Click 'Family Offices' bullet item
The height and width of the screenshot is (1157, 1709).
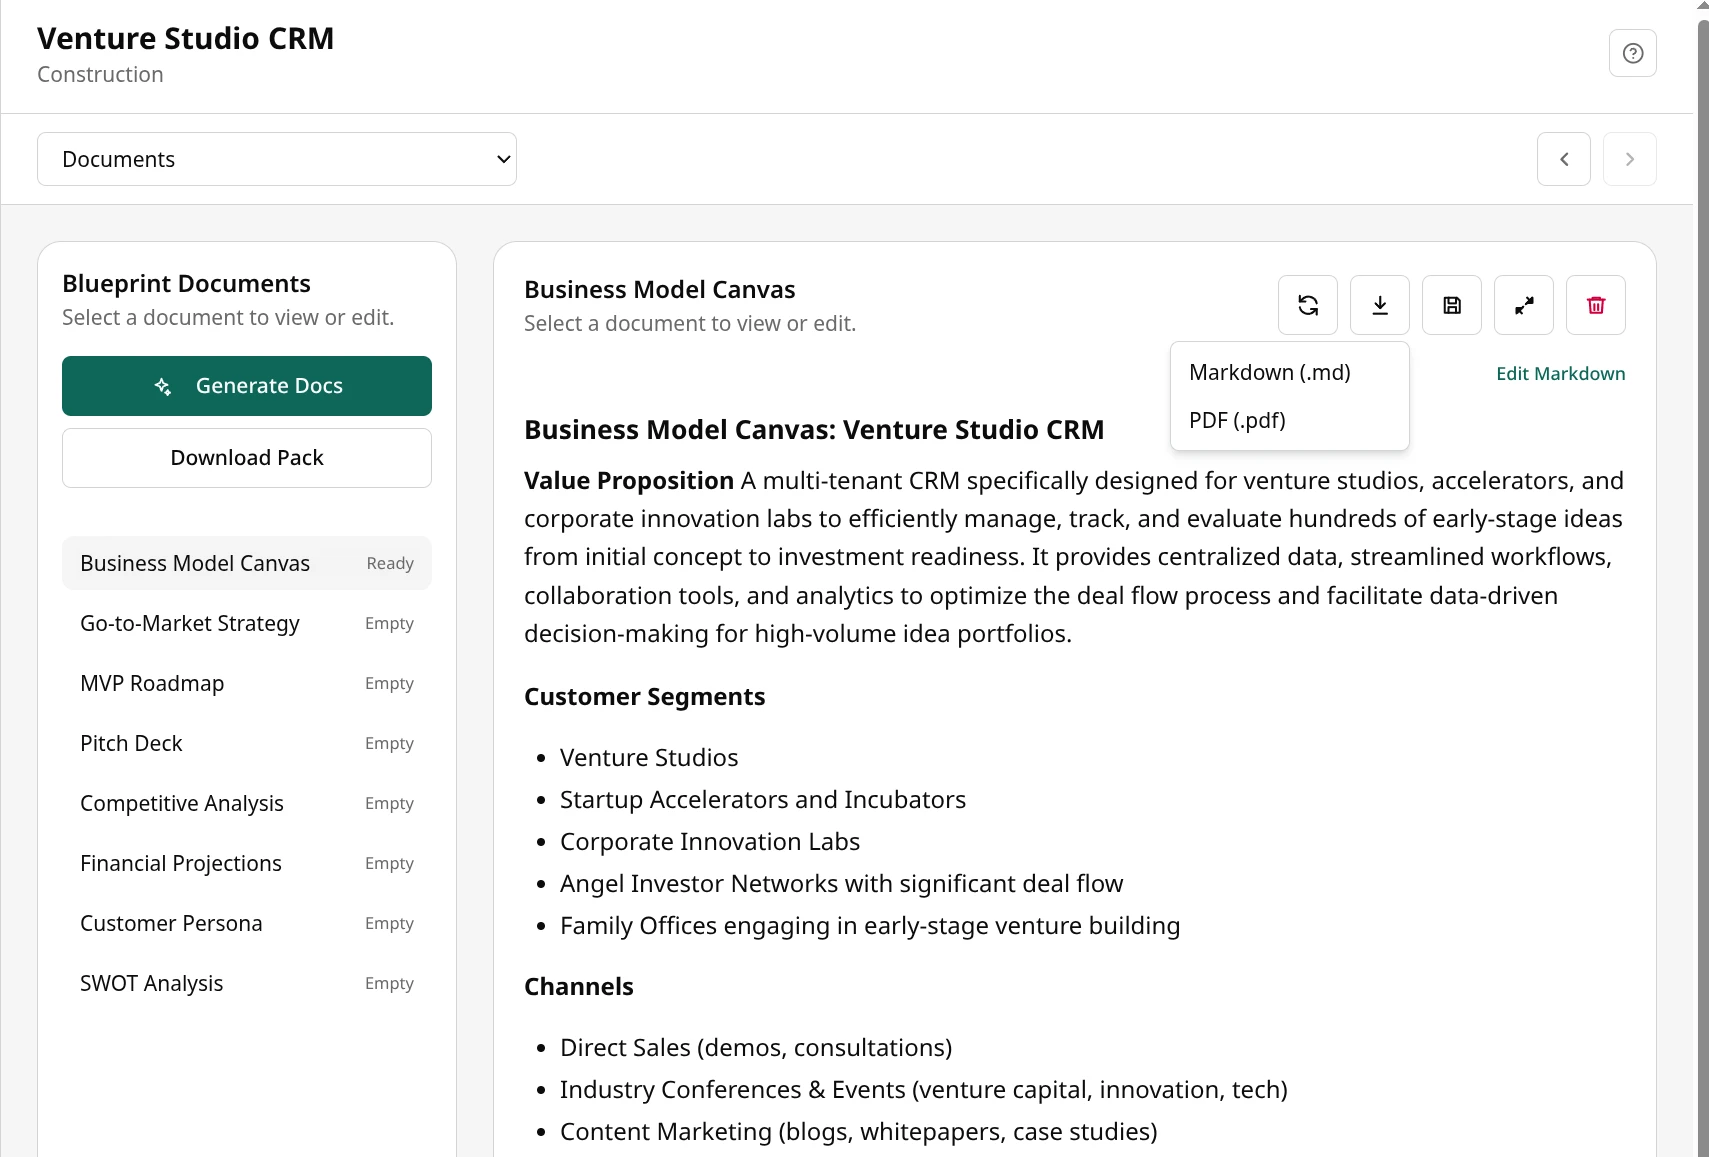tap(870, 926)
